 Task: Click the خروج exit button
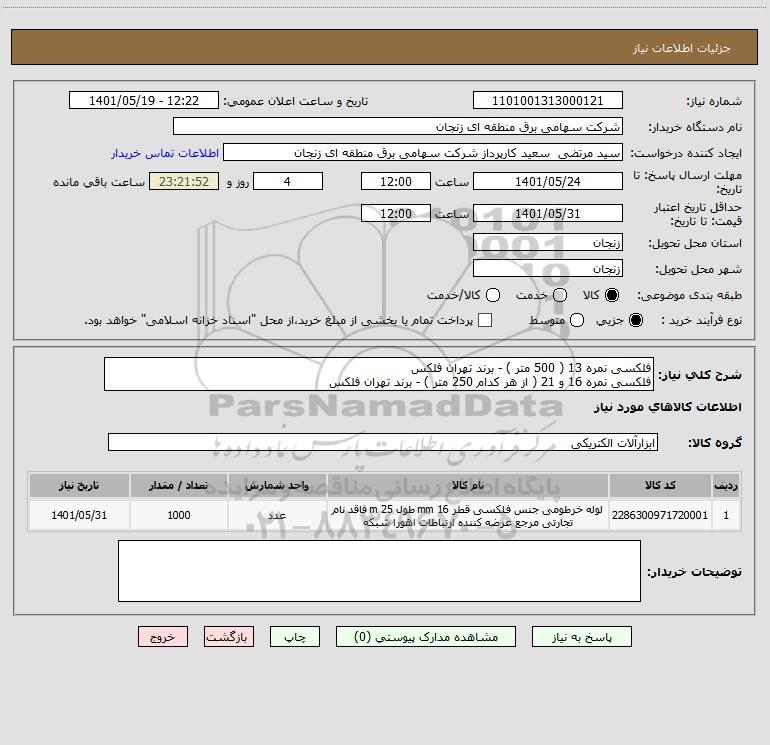(163, 637)
